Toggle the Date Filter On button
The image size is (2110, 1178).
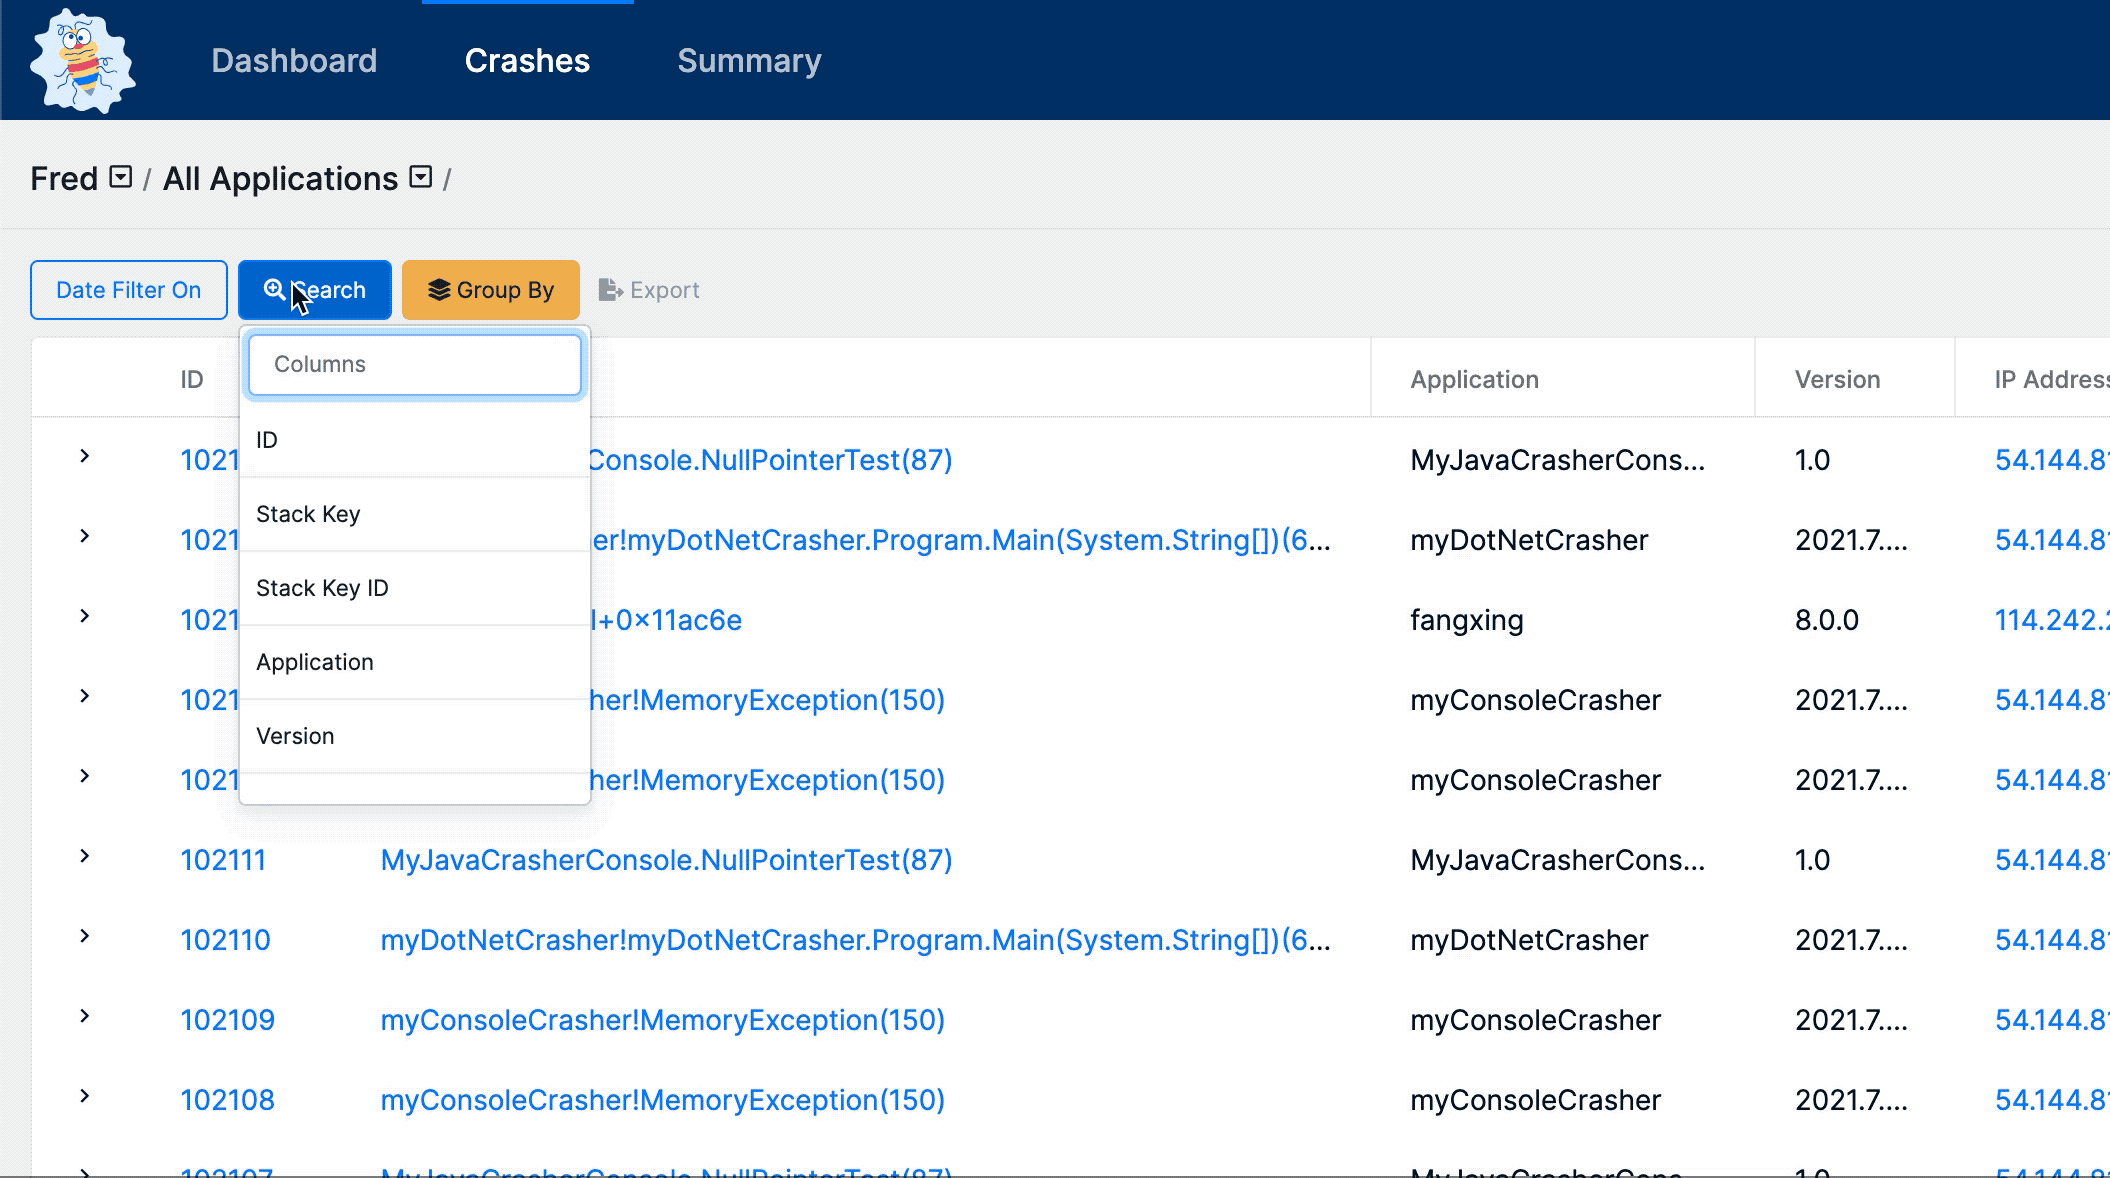pyautogui.click(x=129, y=288)
